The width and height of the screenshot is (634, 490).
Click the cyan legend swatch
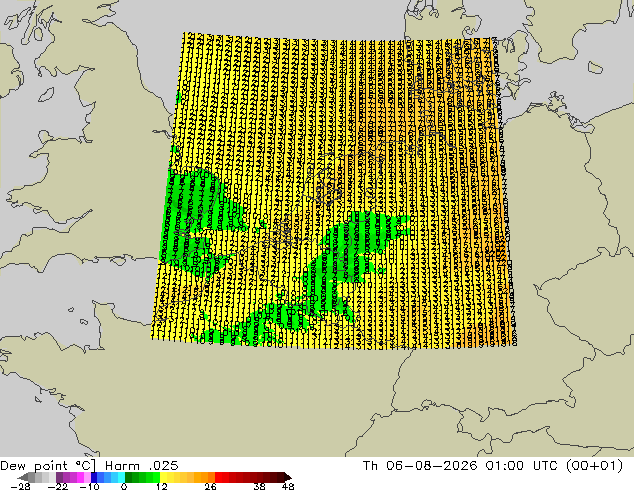[122, 477]
